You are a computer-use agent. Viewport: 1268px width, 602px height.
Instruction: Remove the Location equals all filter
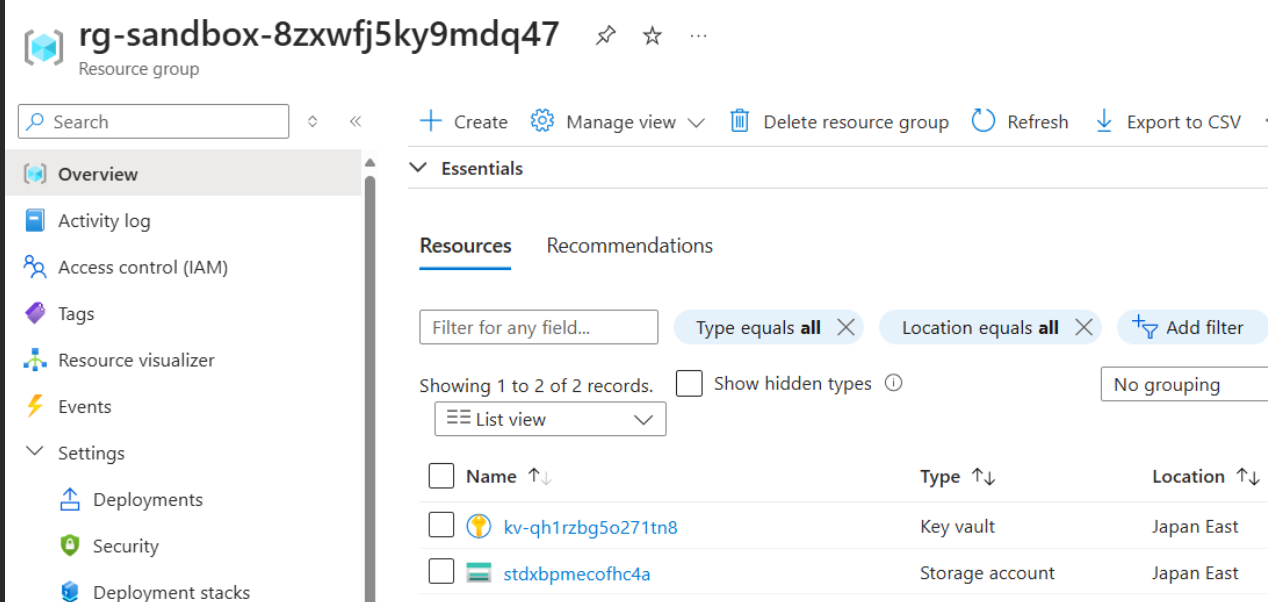(x=1083, y=327)
